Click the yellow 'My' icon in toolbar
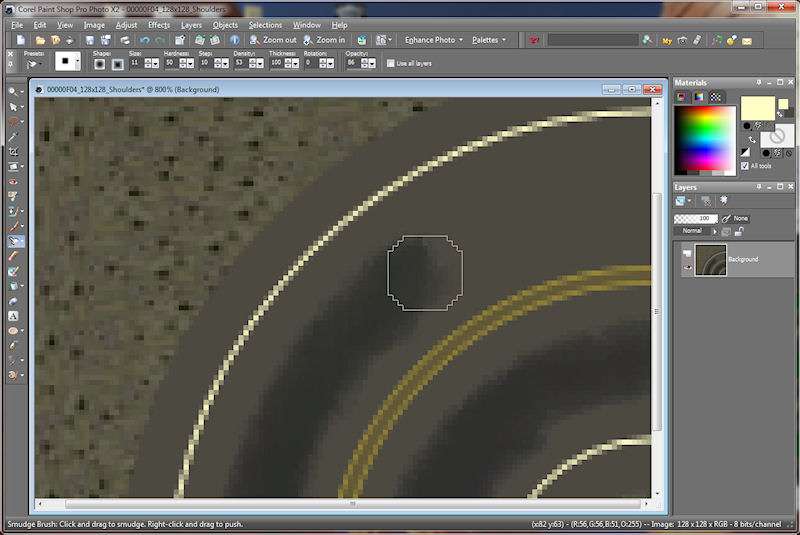 point(666,41)
